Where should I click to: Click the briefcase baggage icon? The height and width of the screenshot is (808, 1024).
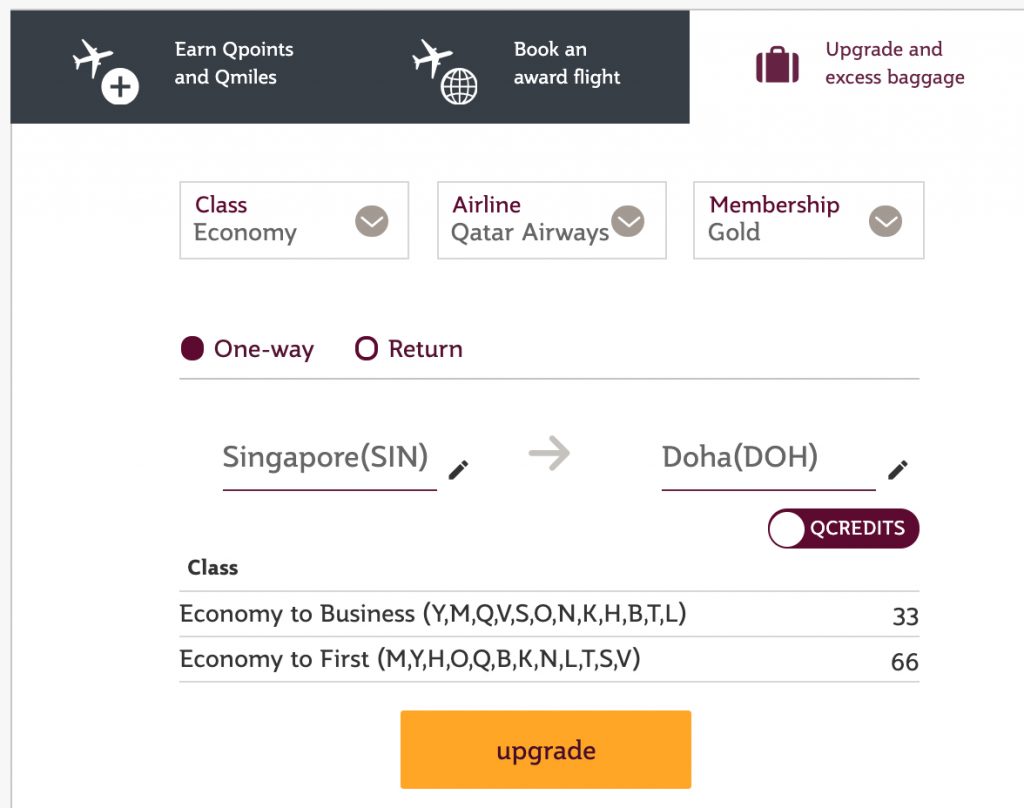point(778,65)
